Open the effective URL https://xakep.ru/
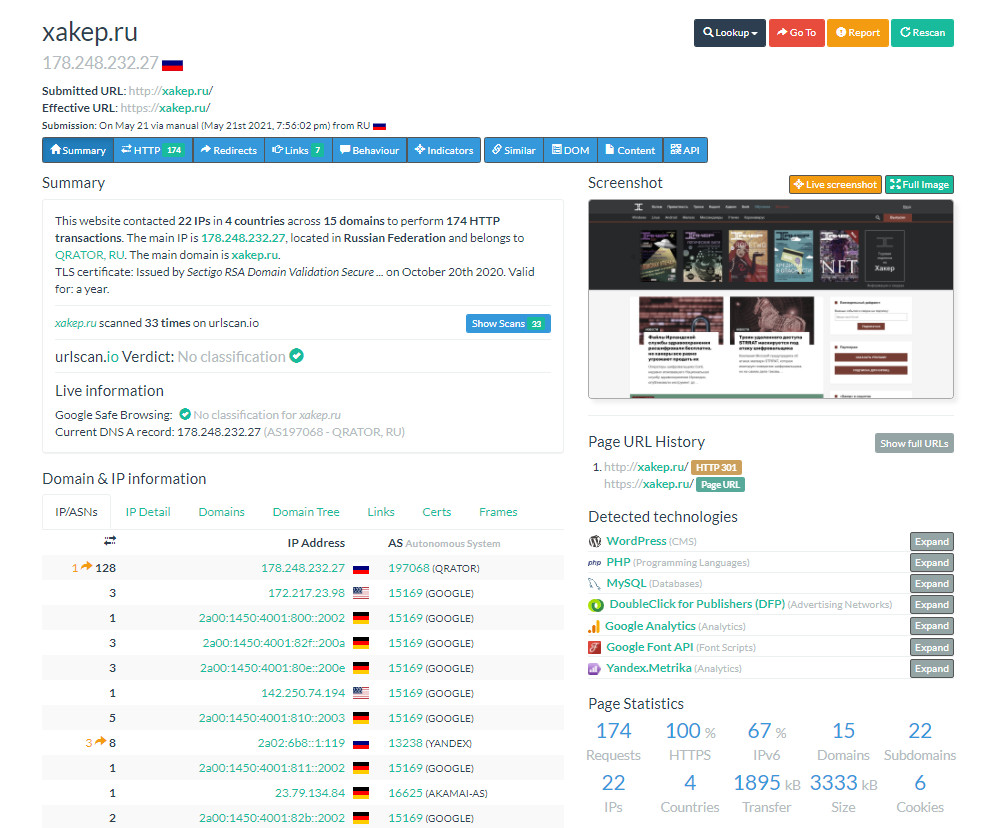 [x=165, y=108]
